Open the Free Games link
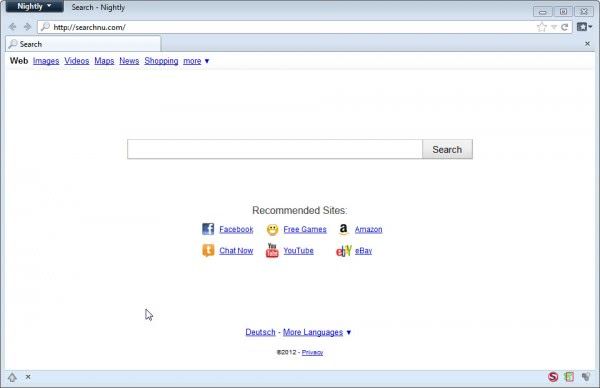The image size is (600, 388). [x=305, y=229]
